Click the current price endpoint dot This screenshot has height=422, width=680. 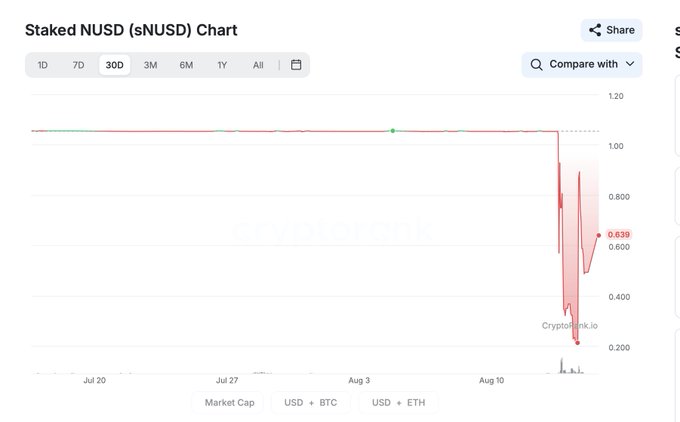(x=599, y=235)
